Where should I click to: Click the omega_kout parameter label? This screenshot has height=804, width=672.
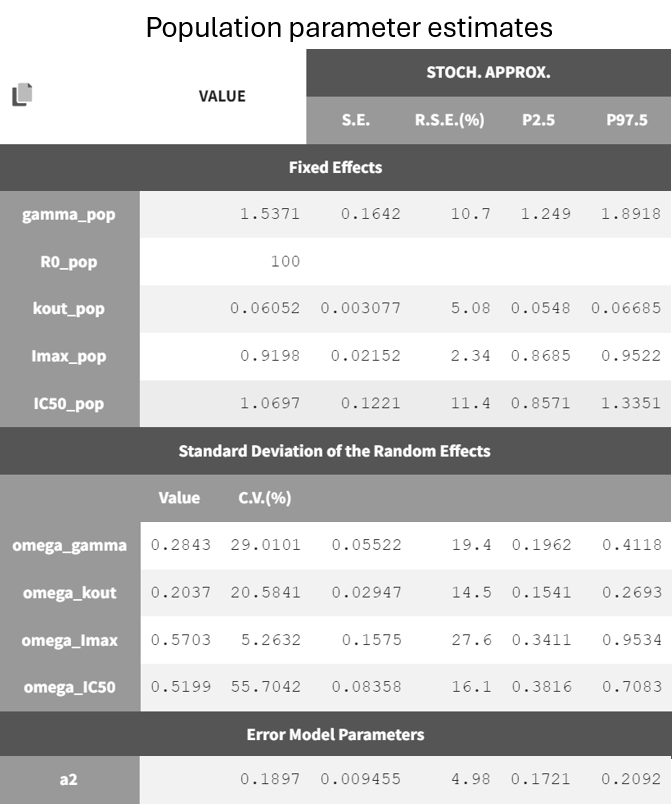(x=69, y=593)
